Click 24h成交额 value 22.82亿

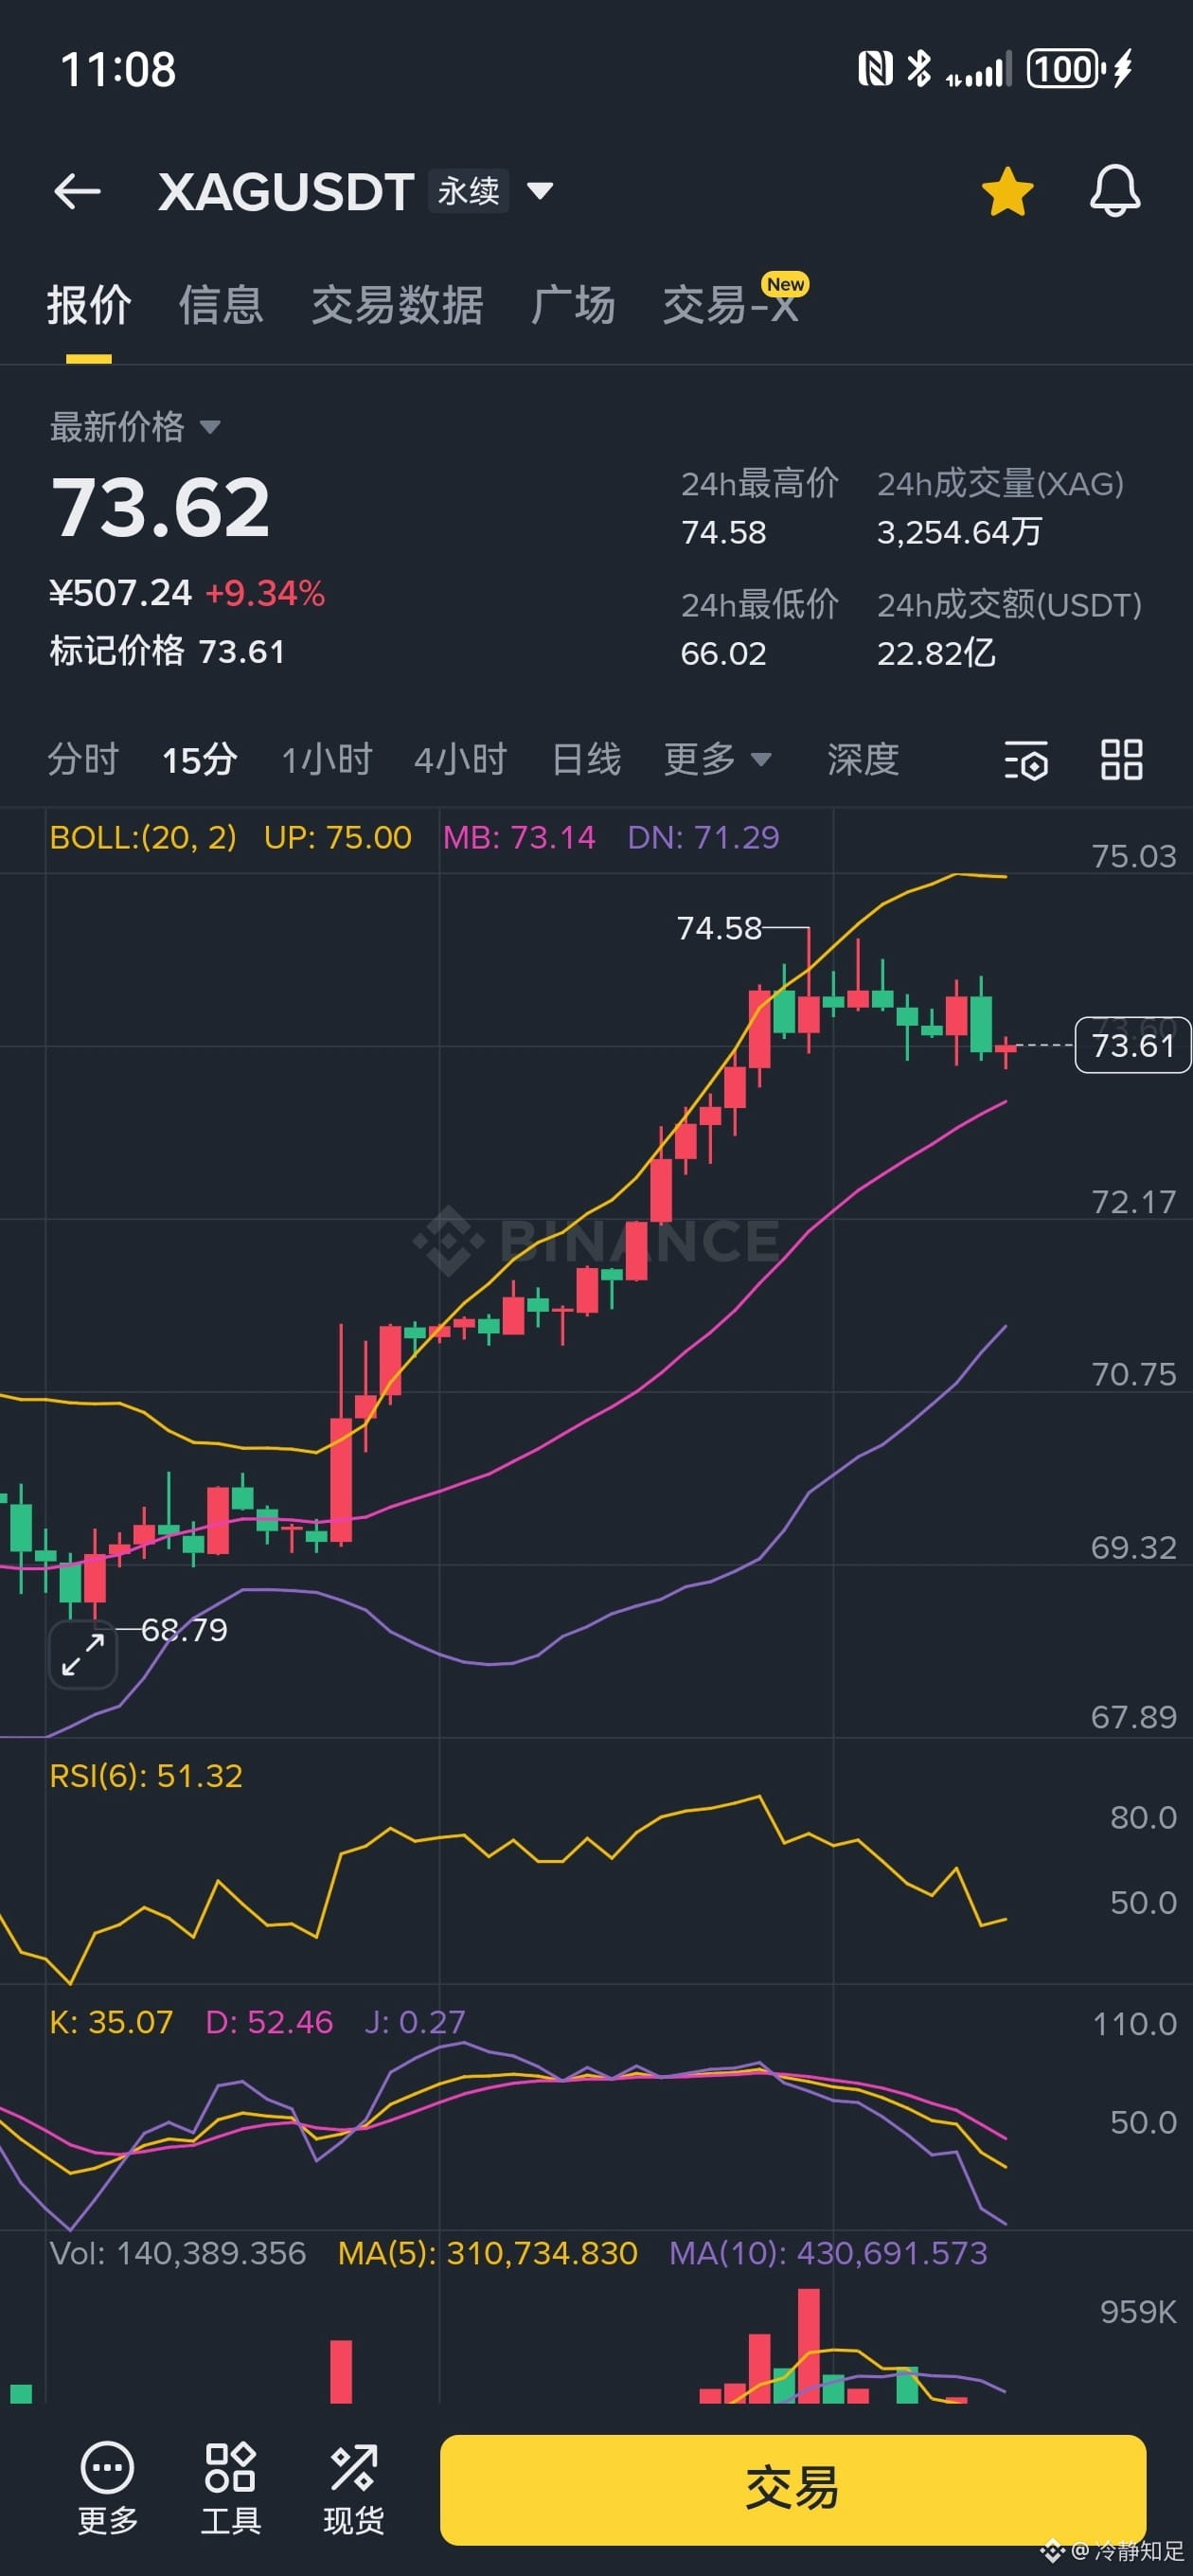[x=936, y=653]
